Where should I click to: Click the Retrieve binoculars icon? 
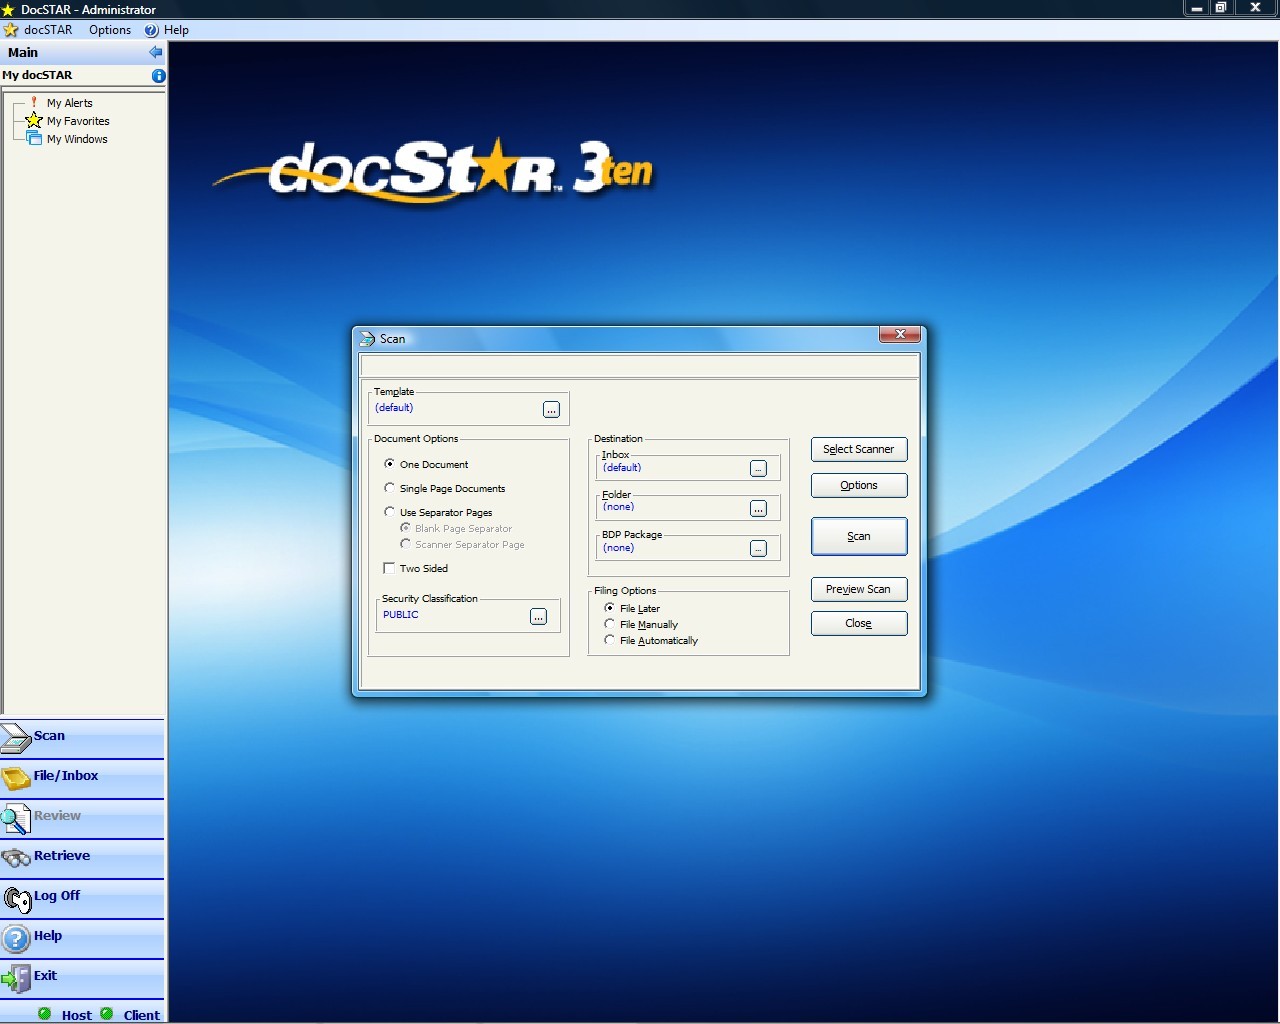[16, 858]
